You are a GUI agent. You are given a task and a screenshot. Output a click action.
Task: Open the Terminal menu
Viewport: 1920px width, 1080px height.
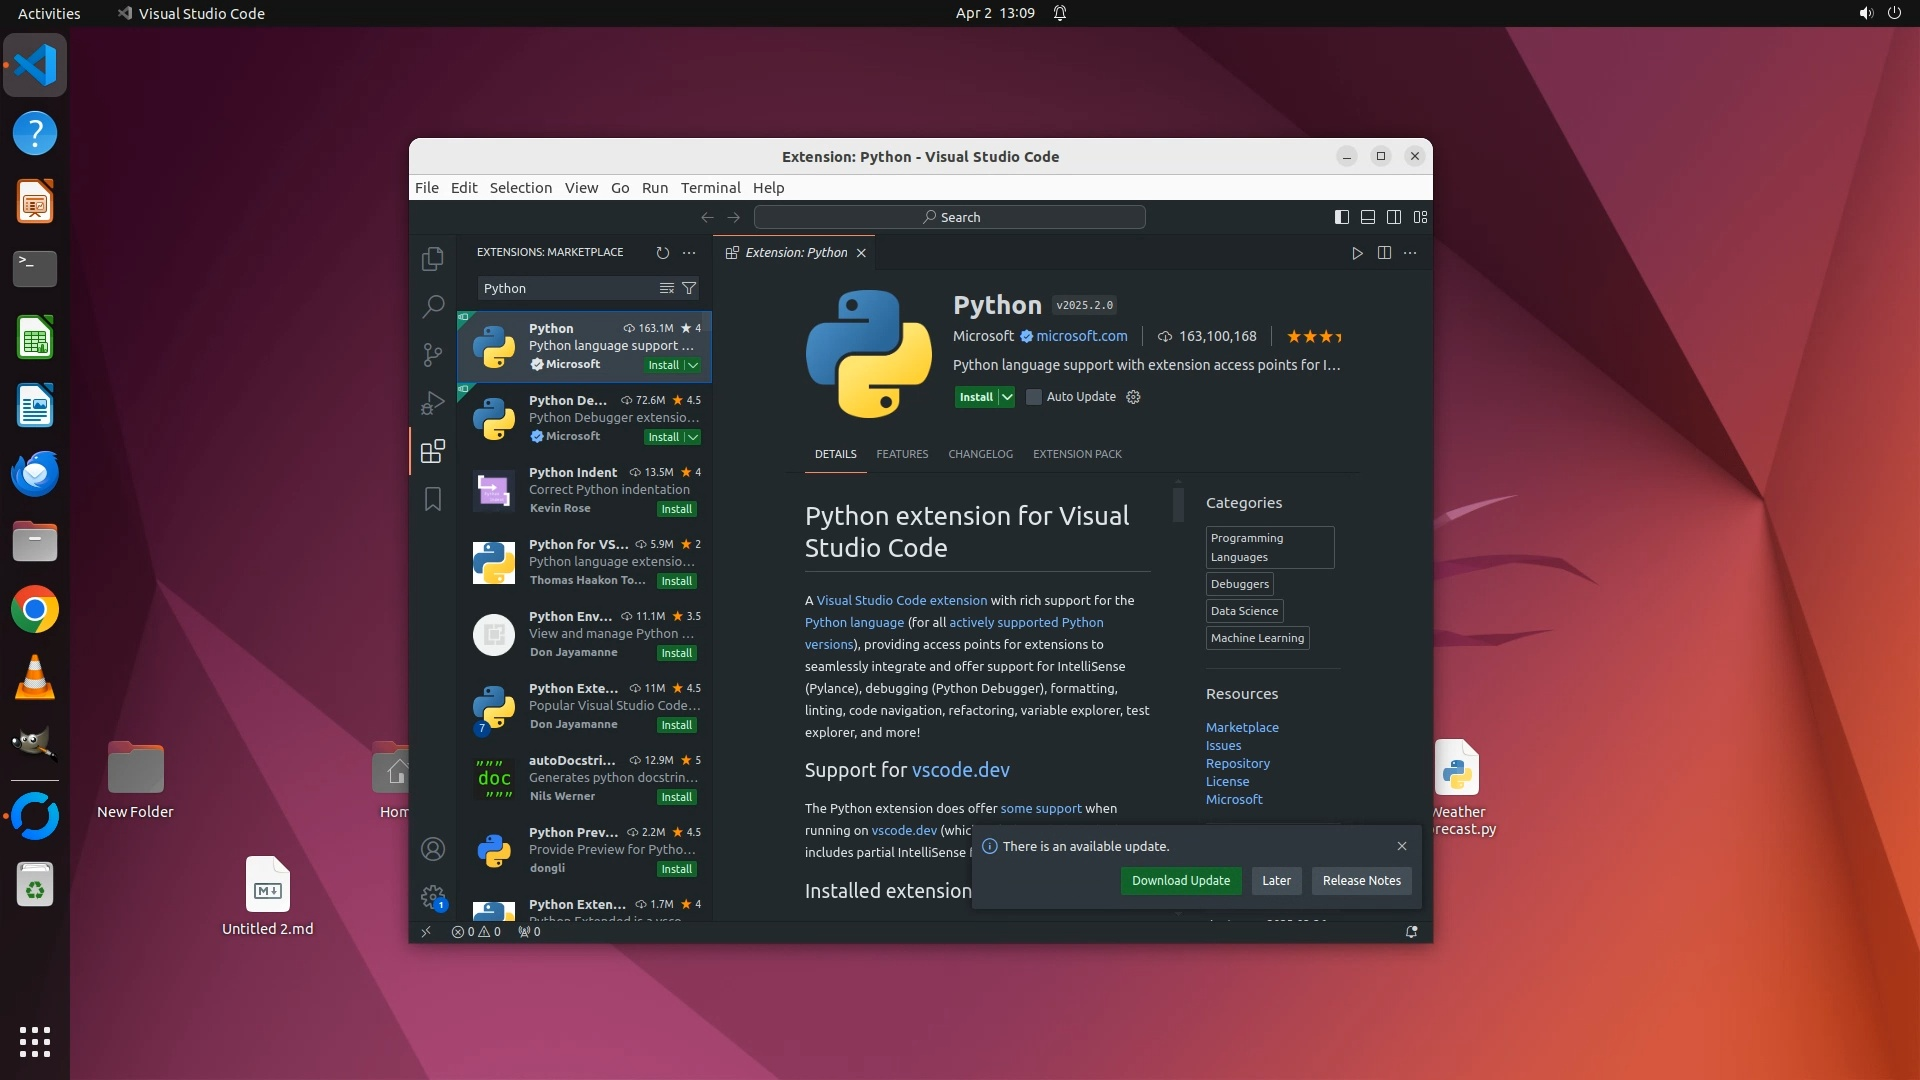[710, 188]
